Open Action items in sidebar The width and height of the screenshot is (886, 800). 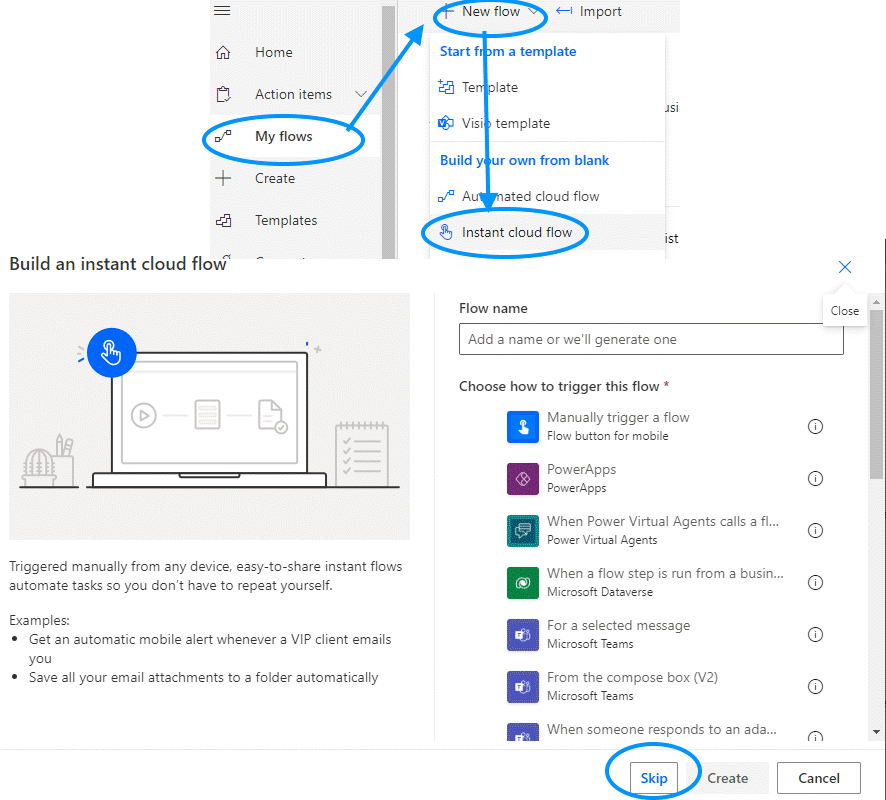pos(293,94)
